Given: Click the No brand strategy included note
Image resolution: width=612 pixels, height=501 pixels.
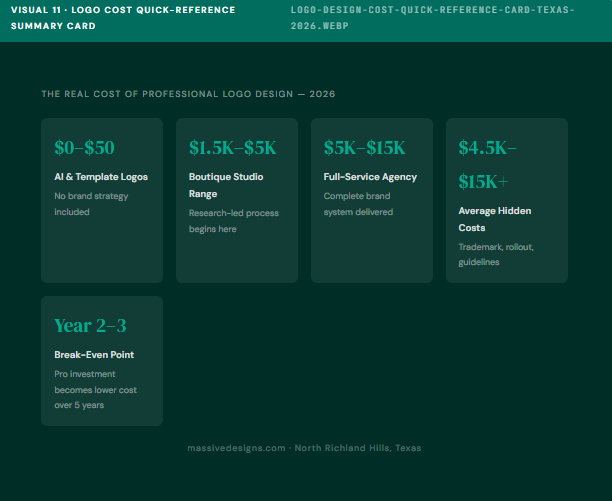Looking at the screenshot, I should coord(91,204).
